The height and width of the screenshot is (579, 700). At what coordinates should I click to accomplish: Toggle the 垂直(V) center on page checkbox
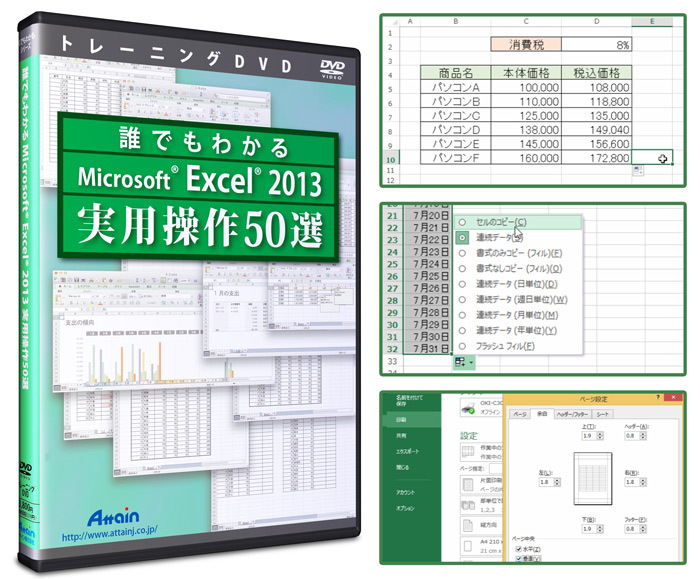click(x=519, y=558)
